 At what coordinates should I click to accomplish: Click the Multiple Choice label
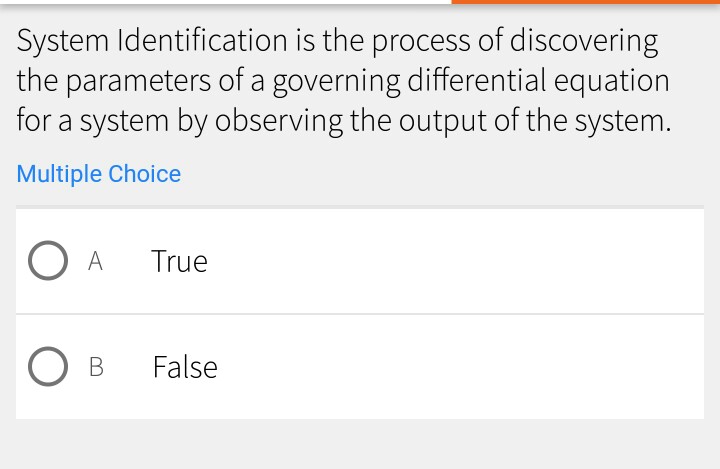[99, 174]
